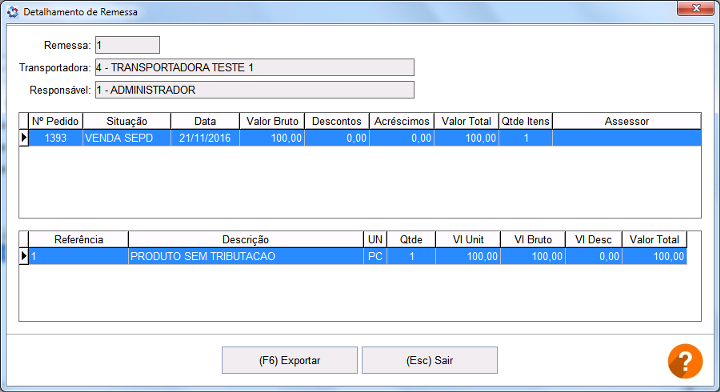Click the app icon in title bar
This screenshot has height=392, width=720.
tap(12, 12)
